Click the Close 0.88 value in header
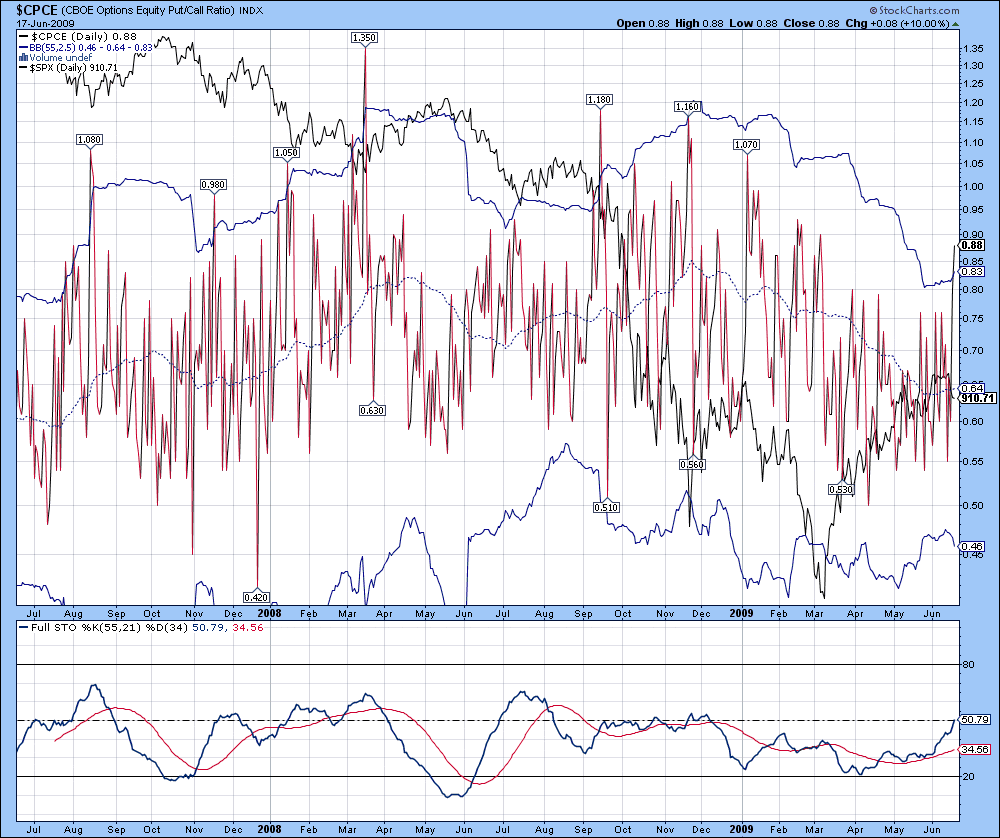 [x=811, y=23]
